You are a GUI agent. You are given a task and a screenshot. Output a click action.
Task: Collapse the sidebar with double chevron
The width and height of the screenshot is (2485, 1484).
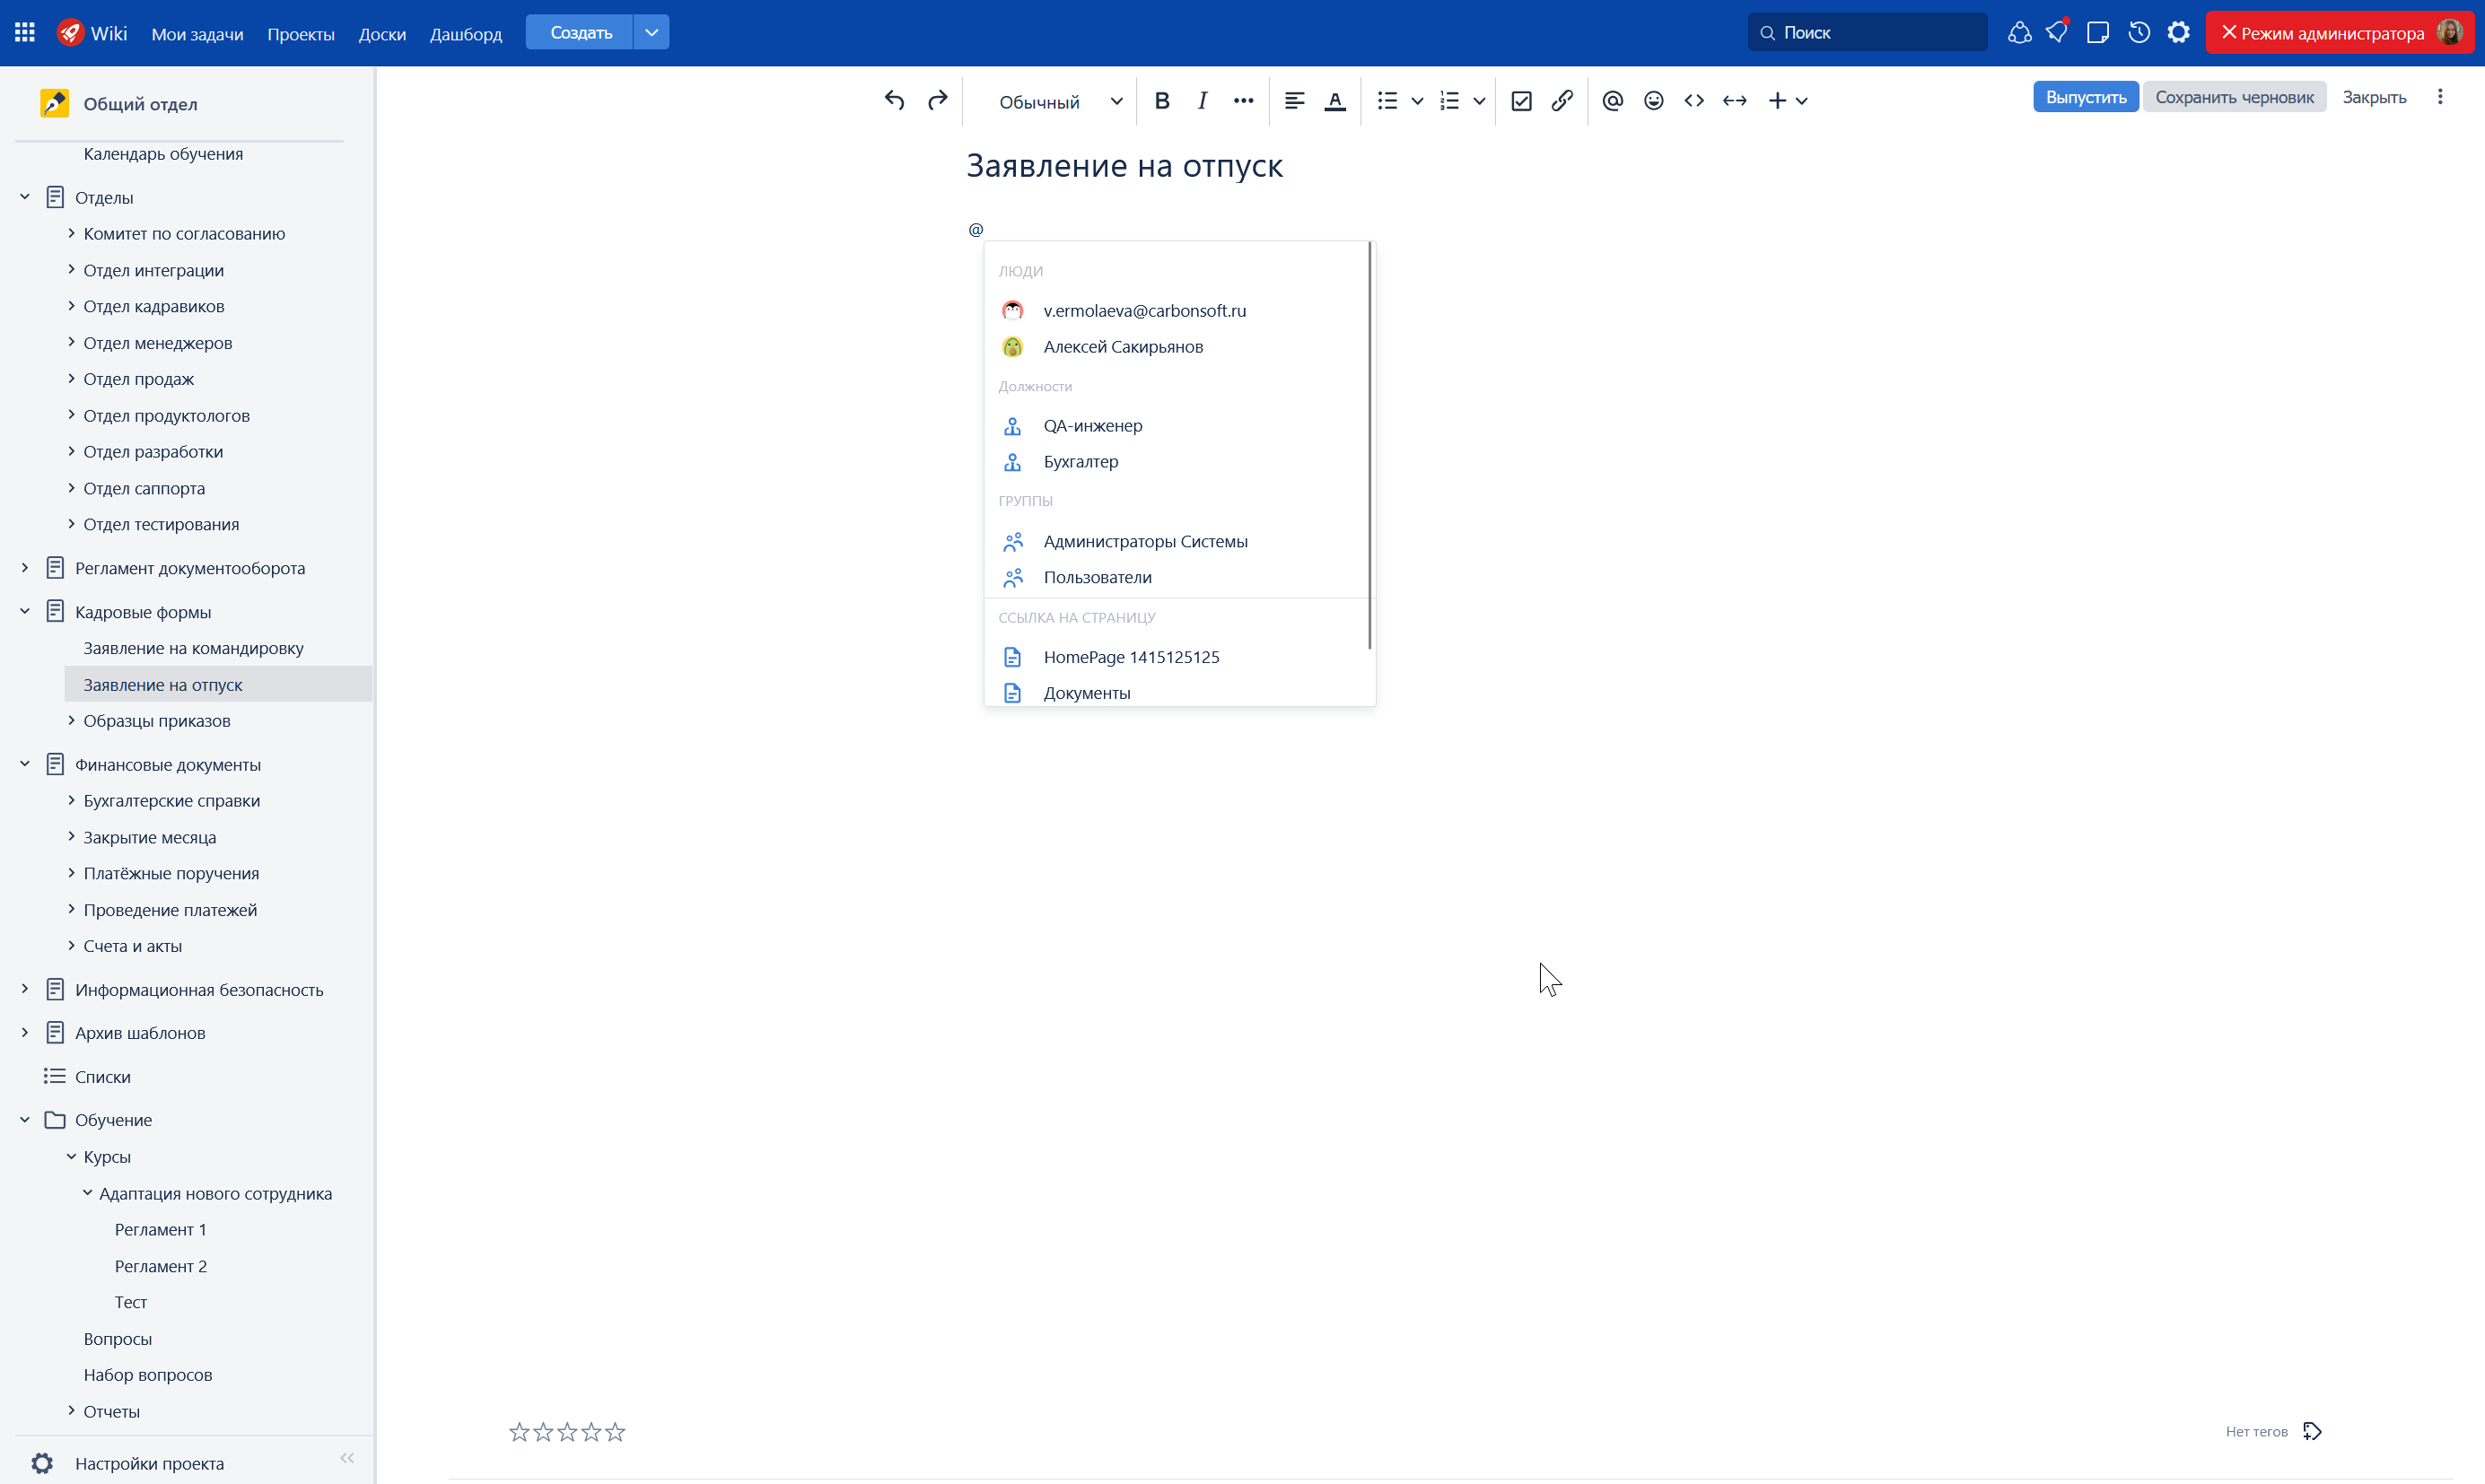point(347,1458)
